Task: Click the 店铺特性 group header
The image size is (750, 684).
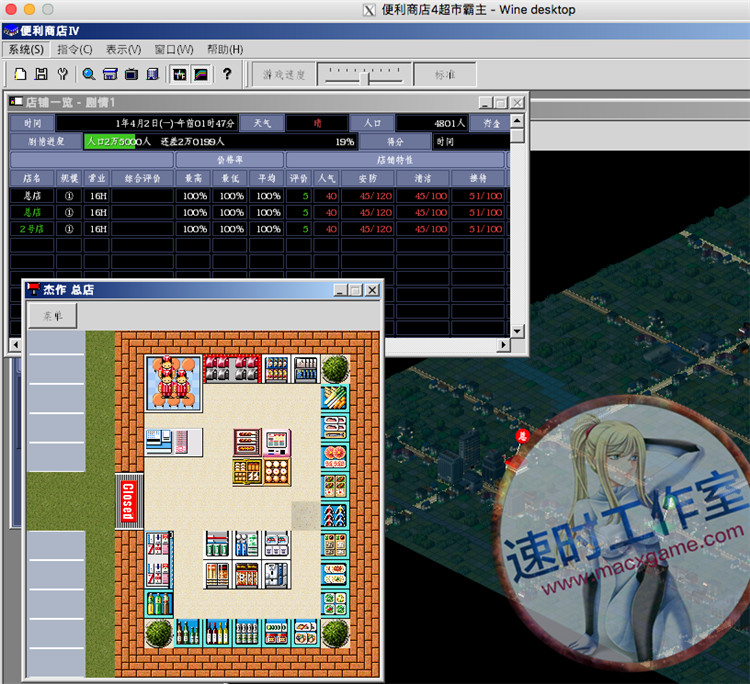Action: (x=395, y=160)
